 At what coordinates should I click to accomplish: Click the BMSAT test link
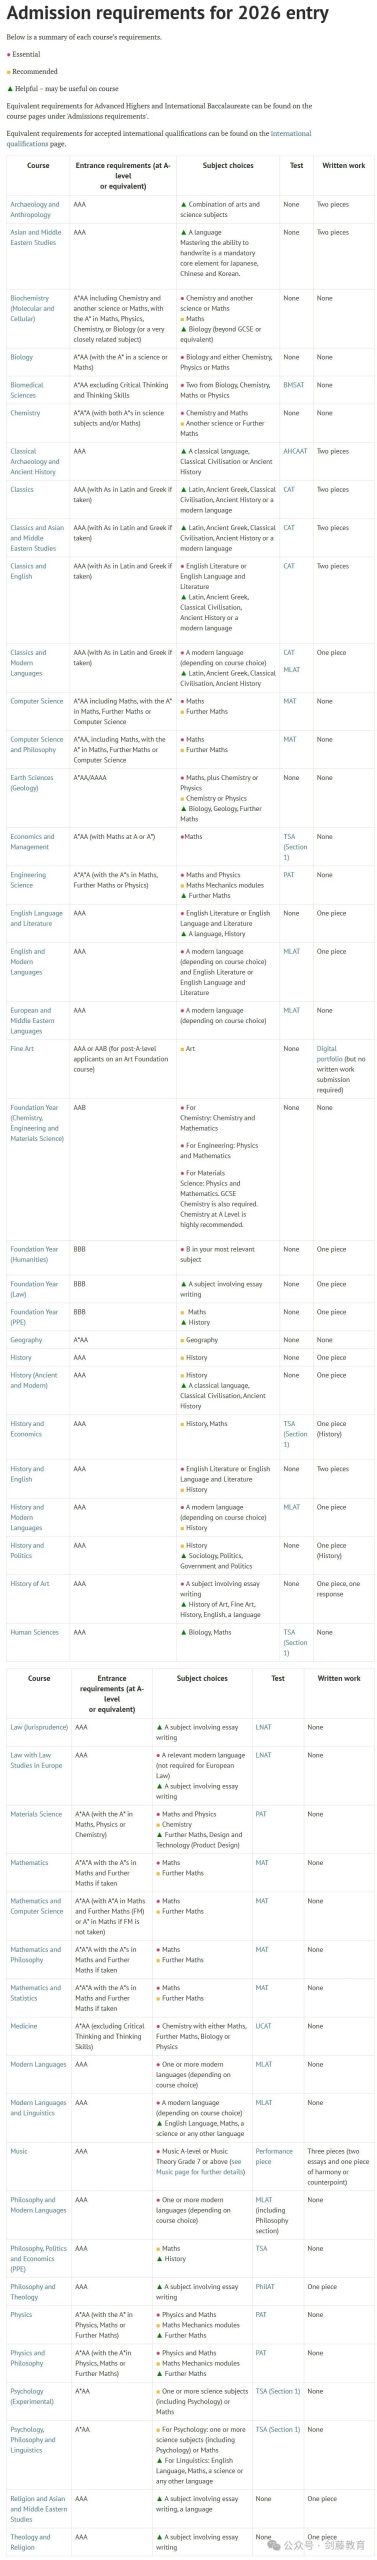293,385
